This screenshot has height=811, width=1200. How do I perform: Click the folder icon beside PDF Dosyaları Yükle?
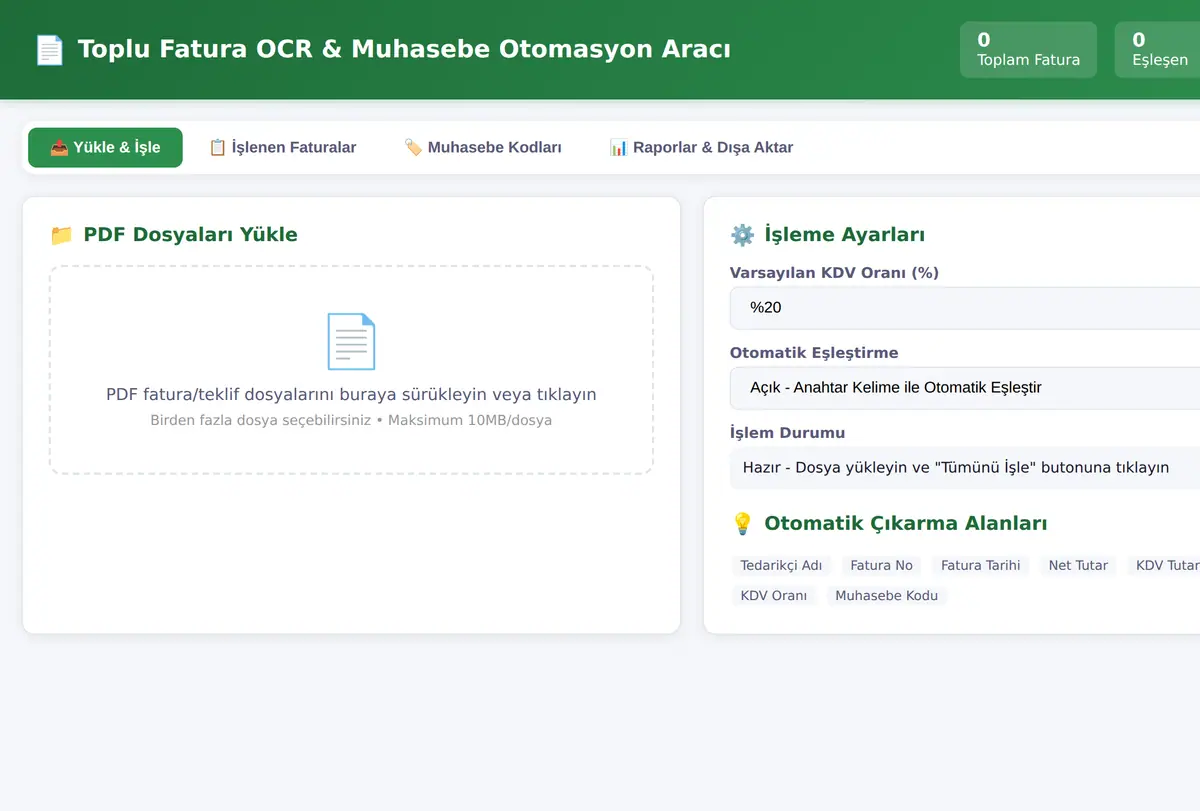(x=61, y=235)
